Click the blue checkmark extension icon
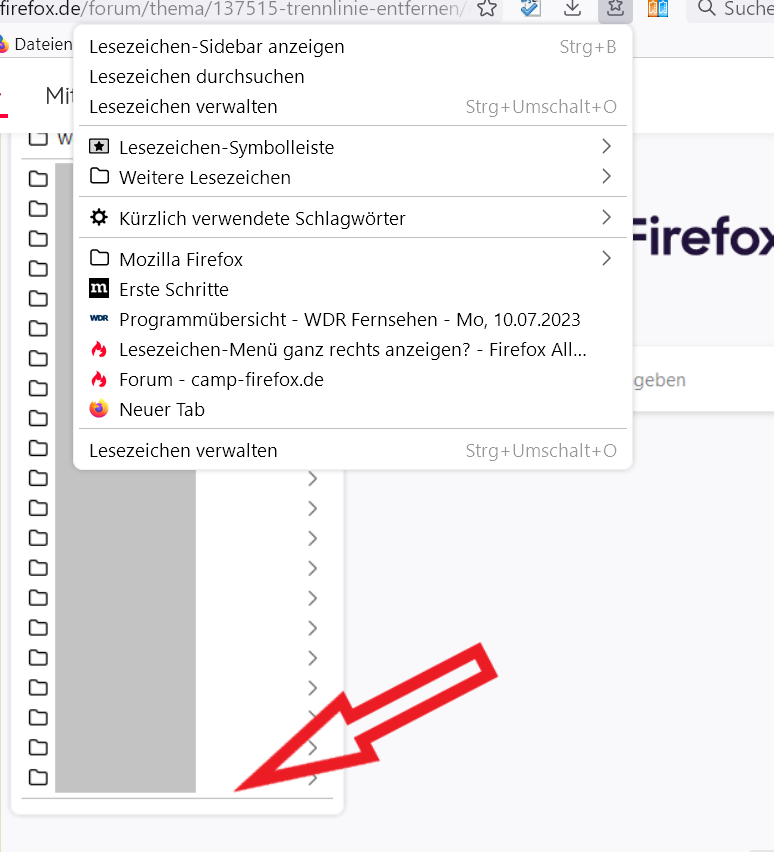Viewport: 774px width, 852px height. pos(530,8)
